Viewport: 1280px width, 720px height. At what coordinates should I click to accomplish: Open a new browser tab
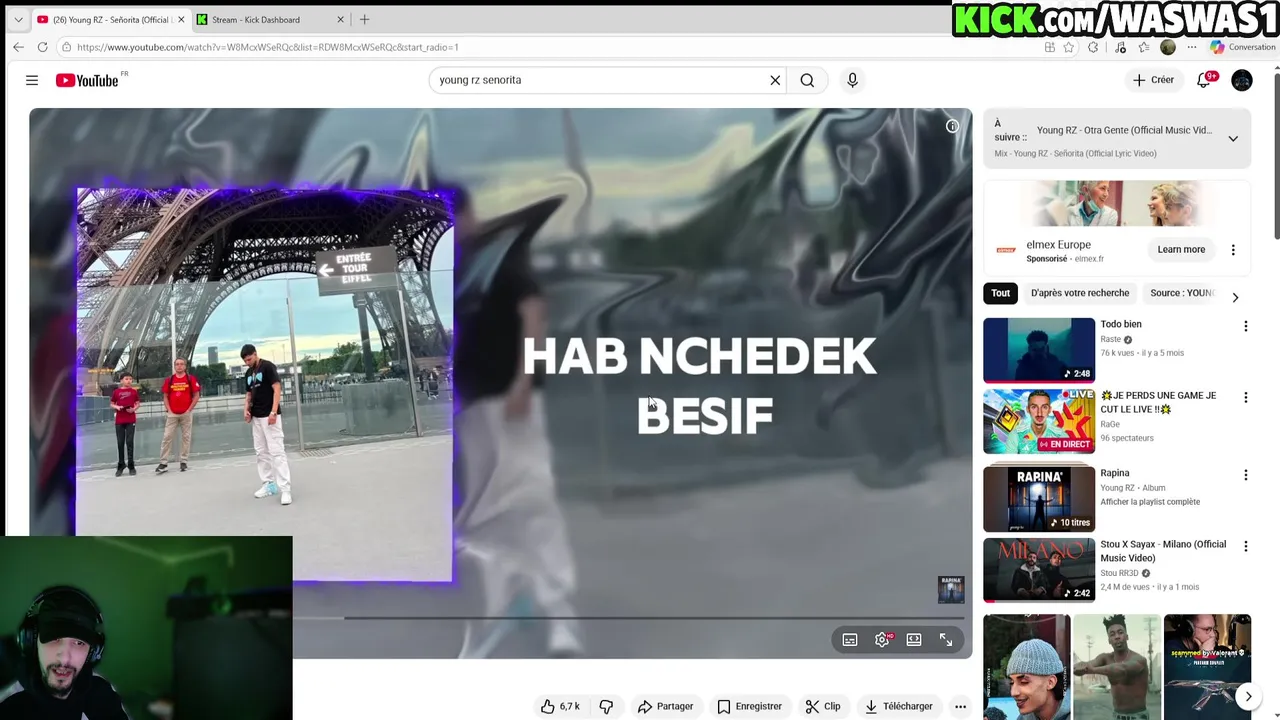[364, 19]
